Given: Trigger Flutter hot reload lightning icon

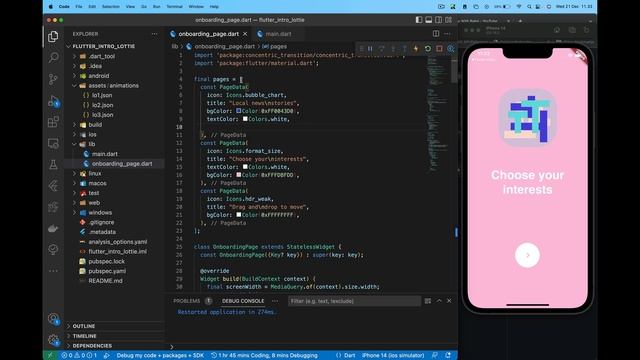Looking at the screenshot, I should (x=416, y=49).
